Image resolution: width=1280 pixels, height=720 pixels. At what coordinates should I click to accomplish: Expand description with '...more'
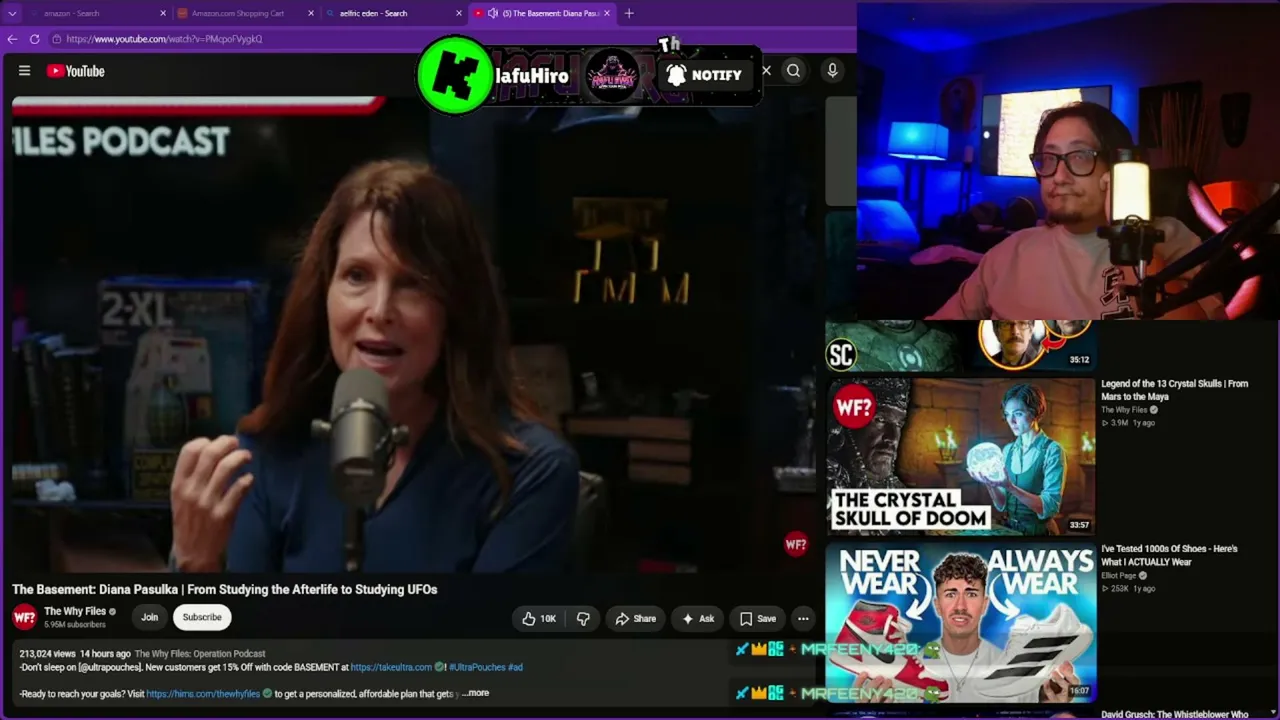click(476, 693)
